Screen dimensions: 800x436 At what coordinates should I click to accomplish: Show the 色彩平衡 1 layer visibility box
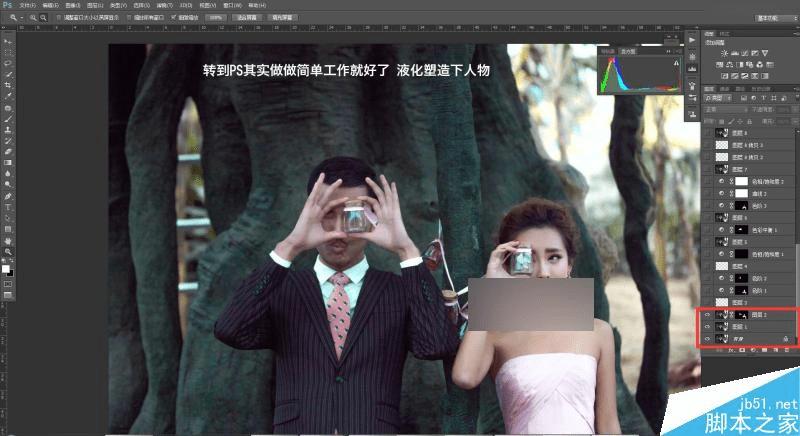point(707,230)
